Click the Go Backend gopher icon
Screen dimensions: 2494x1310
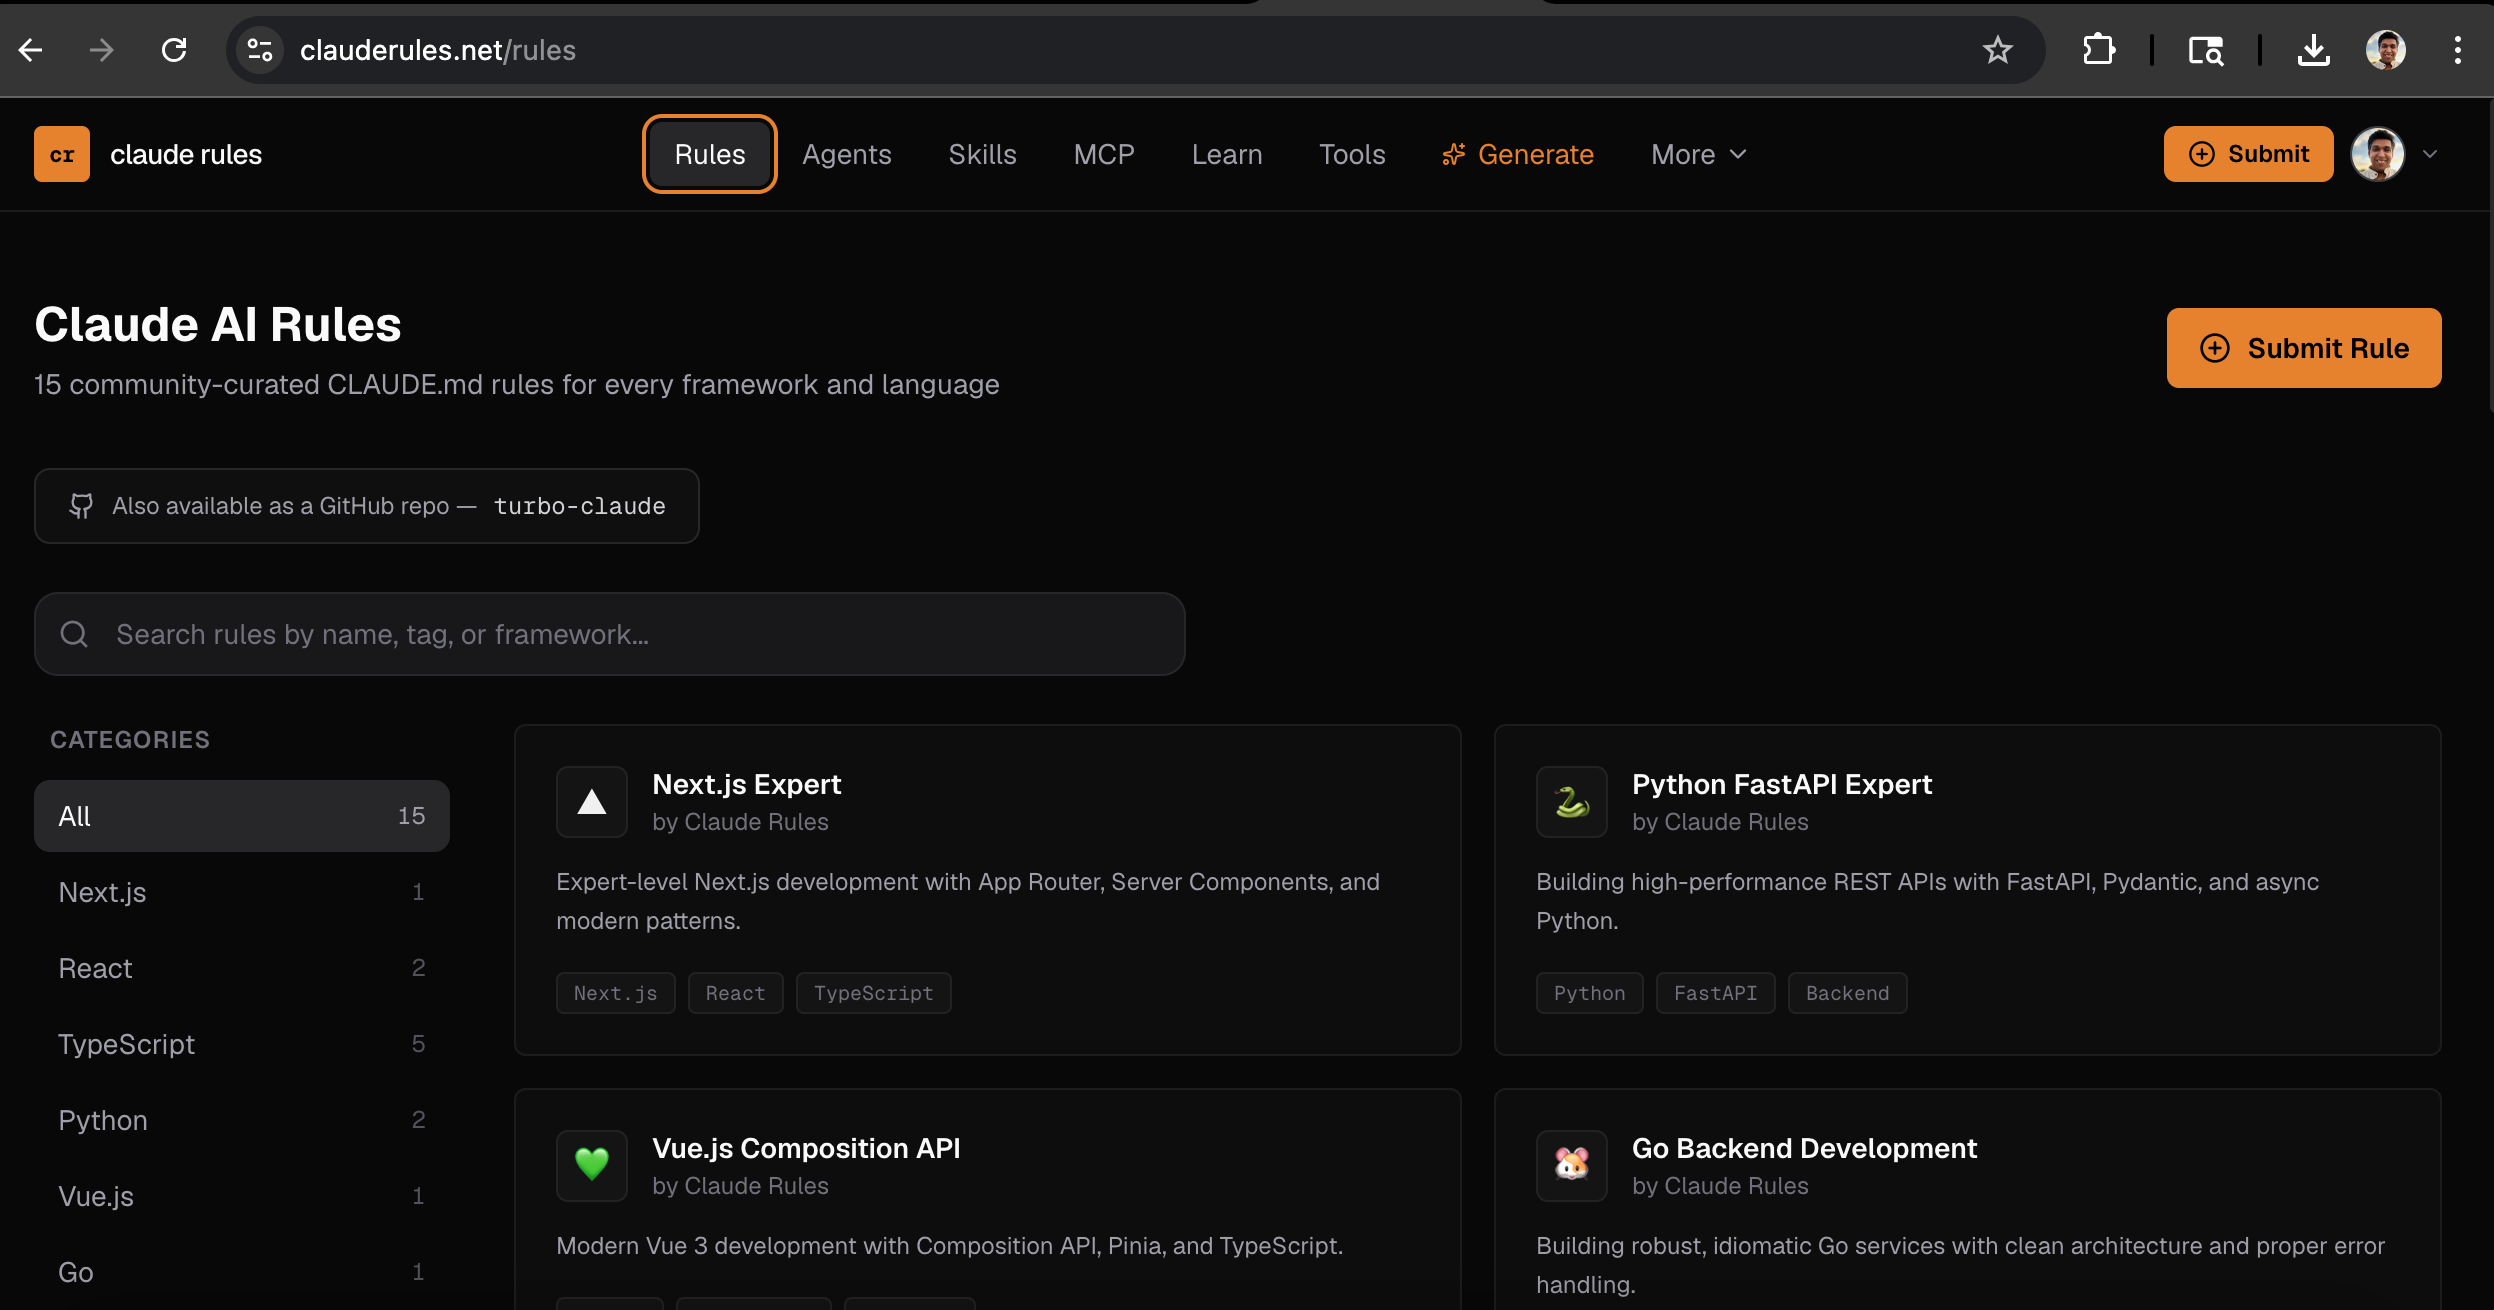(x=1572, y=1165)
